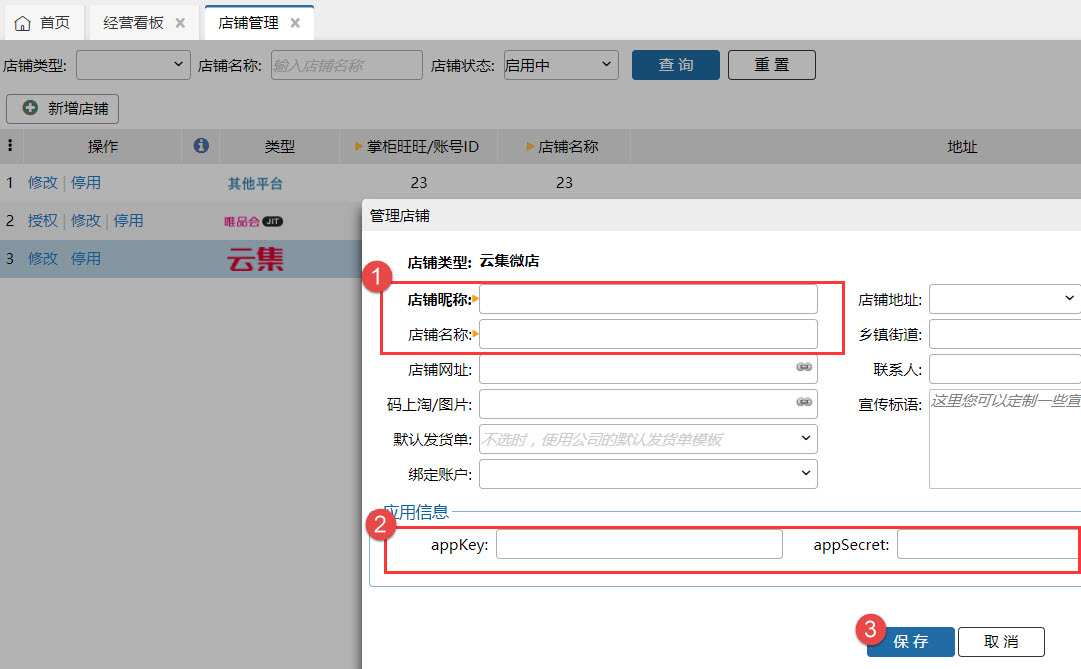Click the 唯品会 JIT type logo

click(x=253, y=221)
